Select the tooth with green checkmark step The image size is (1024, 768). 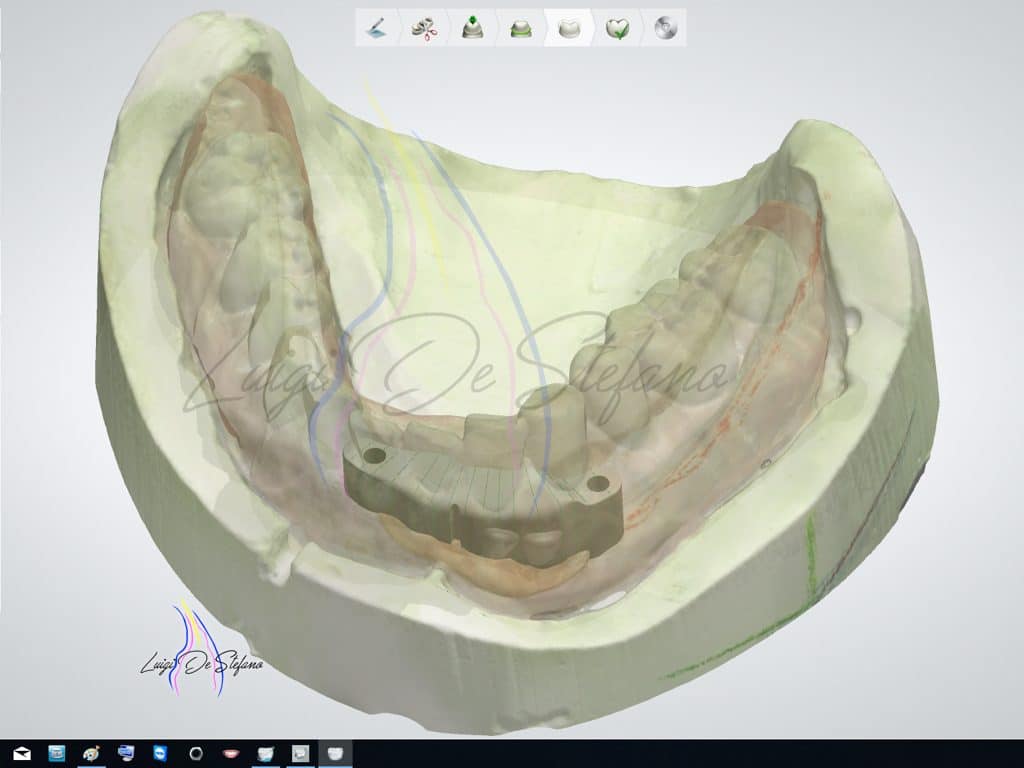616,28
